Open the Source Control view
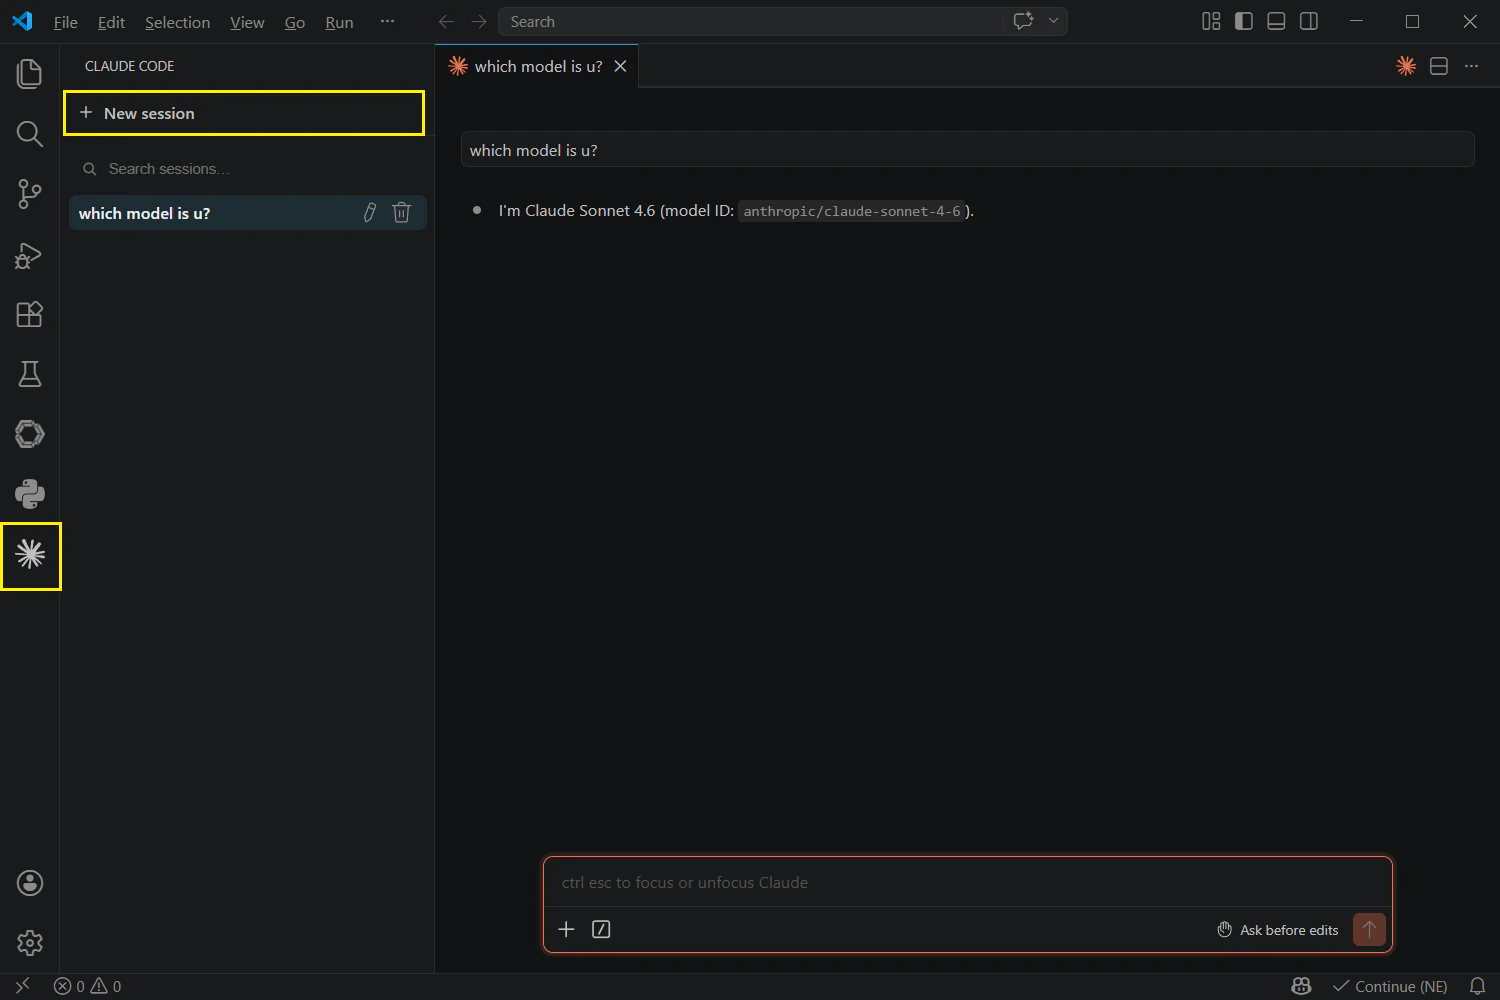This screenshot has width=1500, height=1000. [30, 194]
